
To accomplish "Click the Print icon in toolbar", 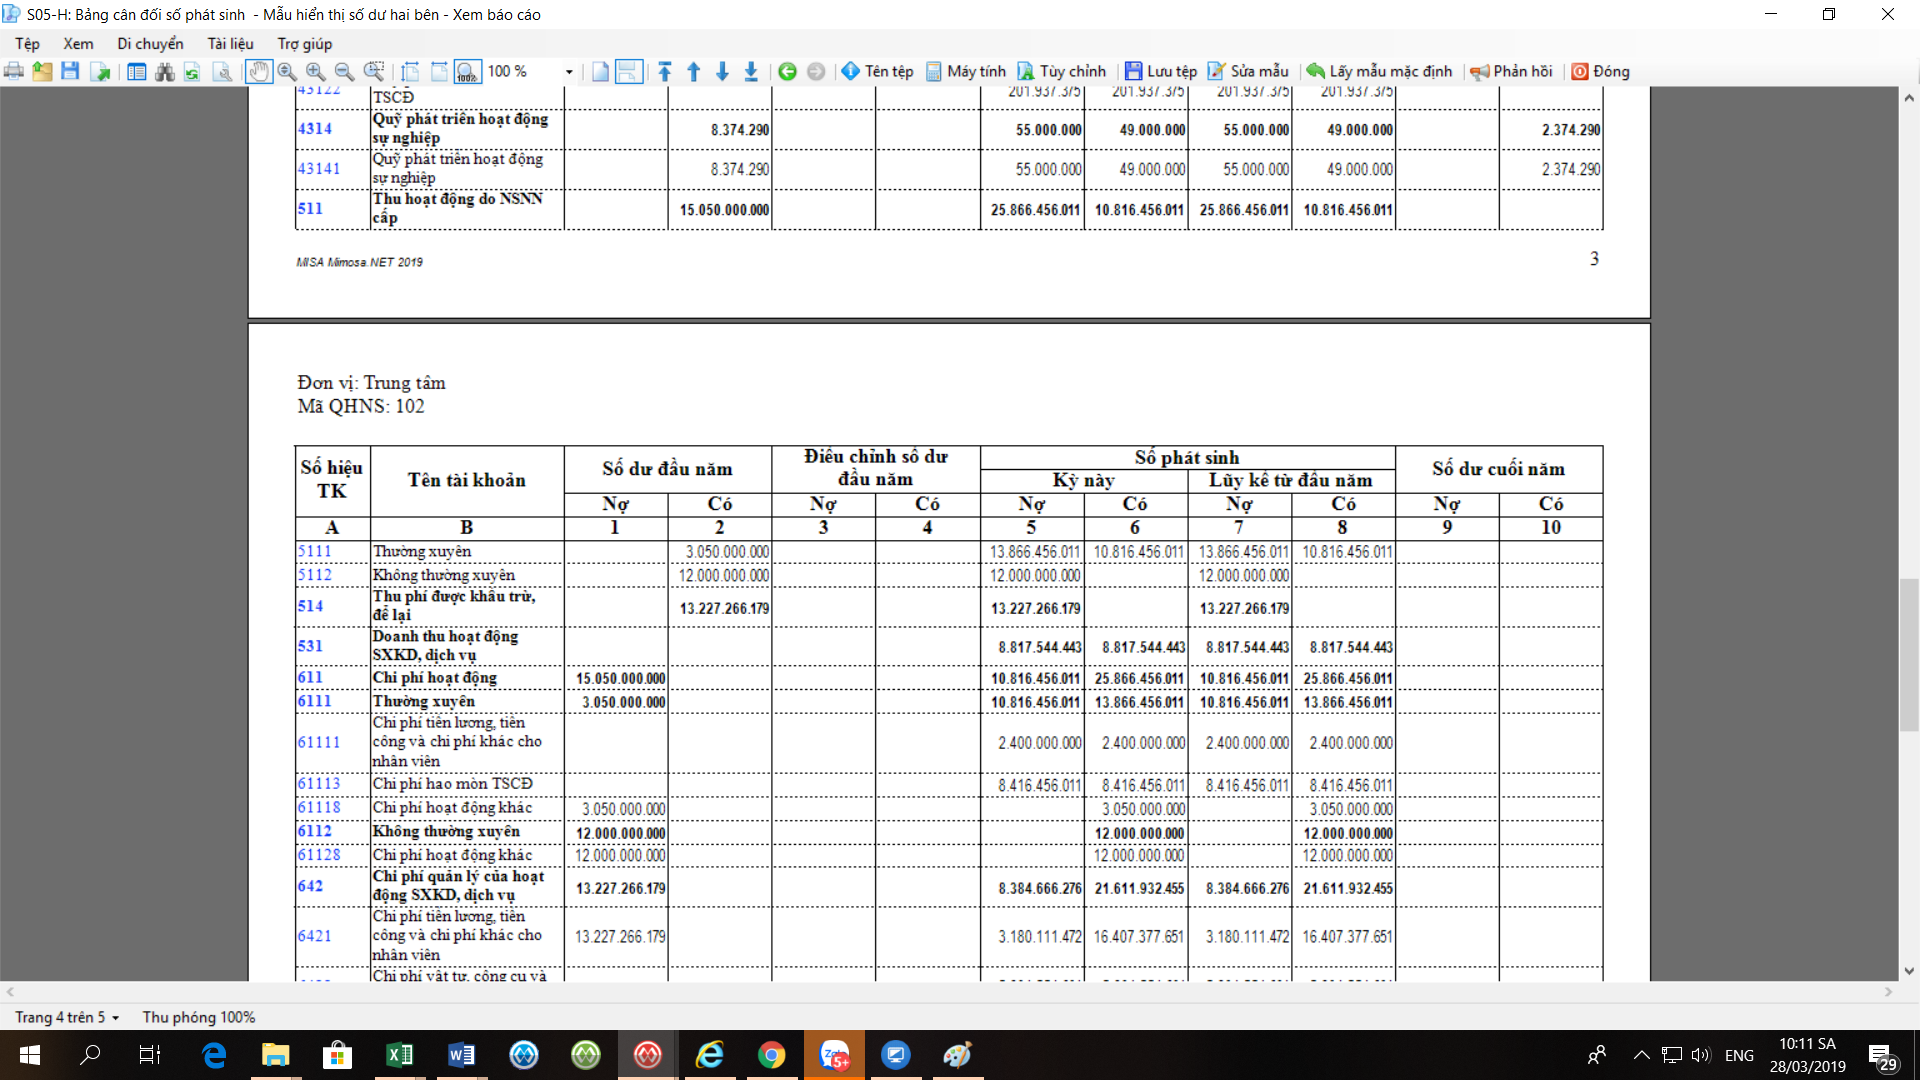I will 14,71.
